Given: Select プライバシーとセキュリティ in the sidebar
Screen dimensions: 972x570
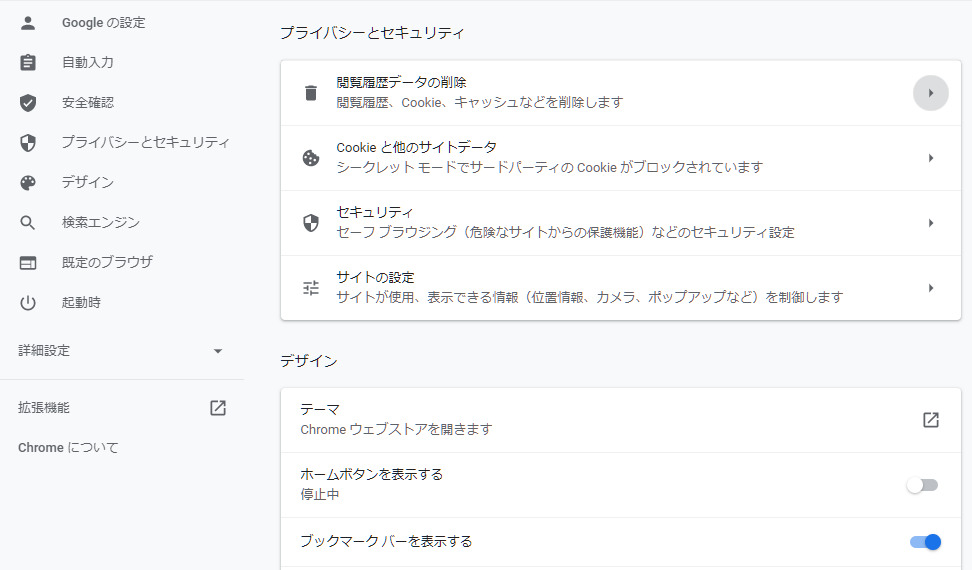Looking at the screenshot, I should 145,142.
